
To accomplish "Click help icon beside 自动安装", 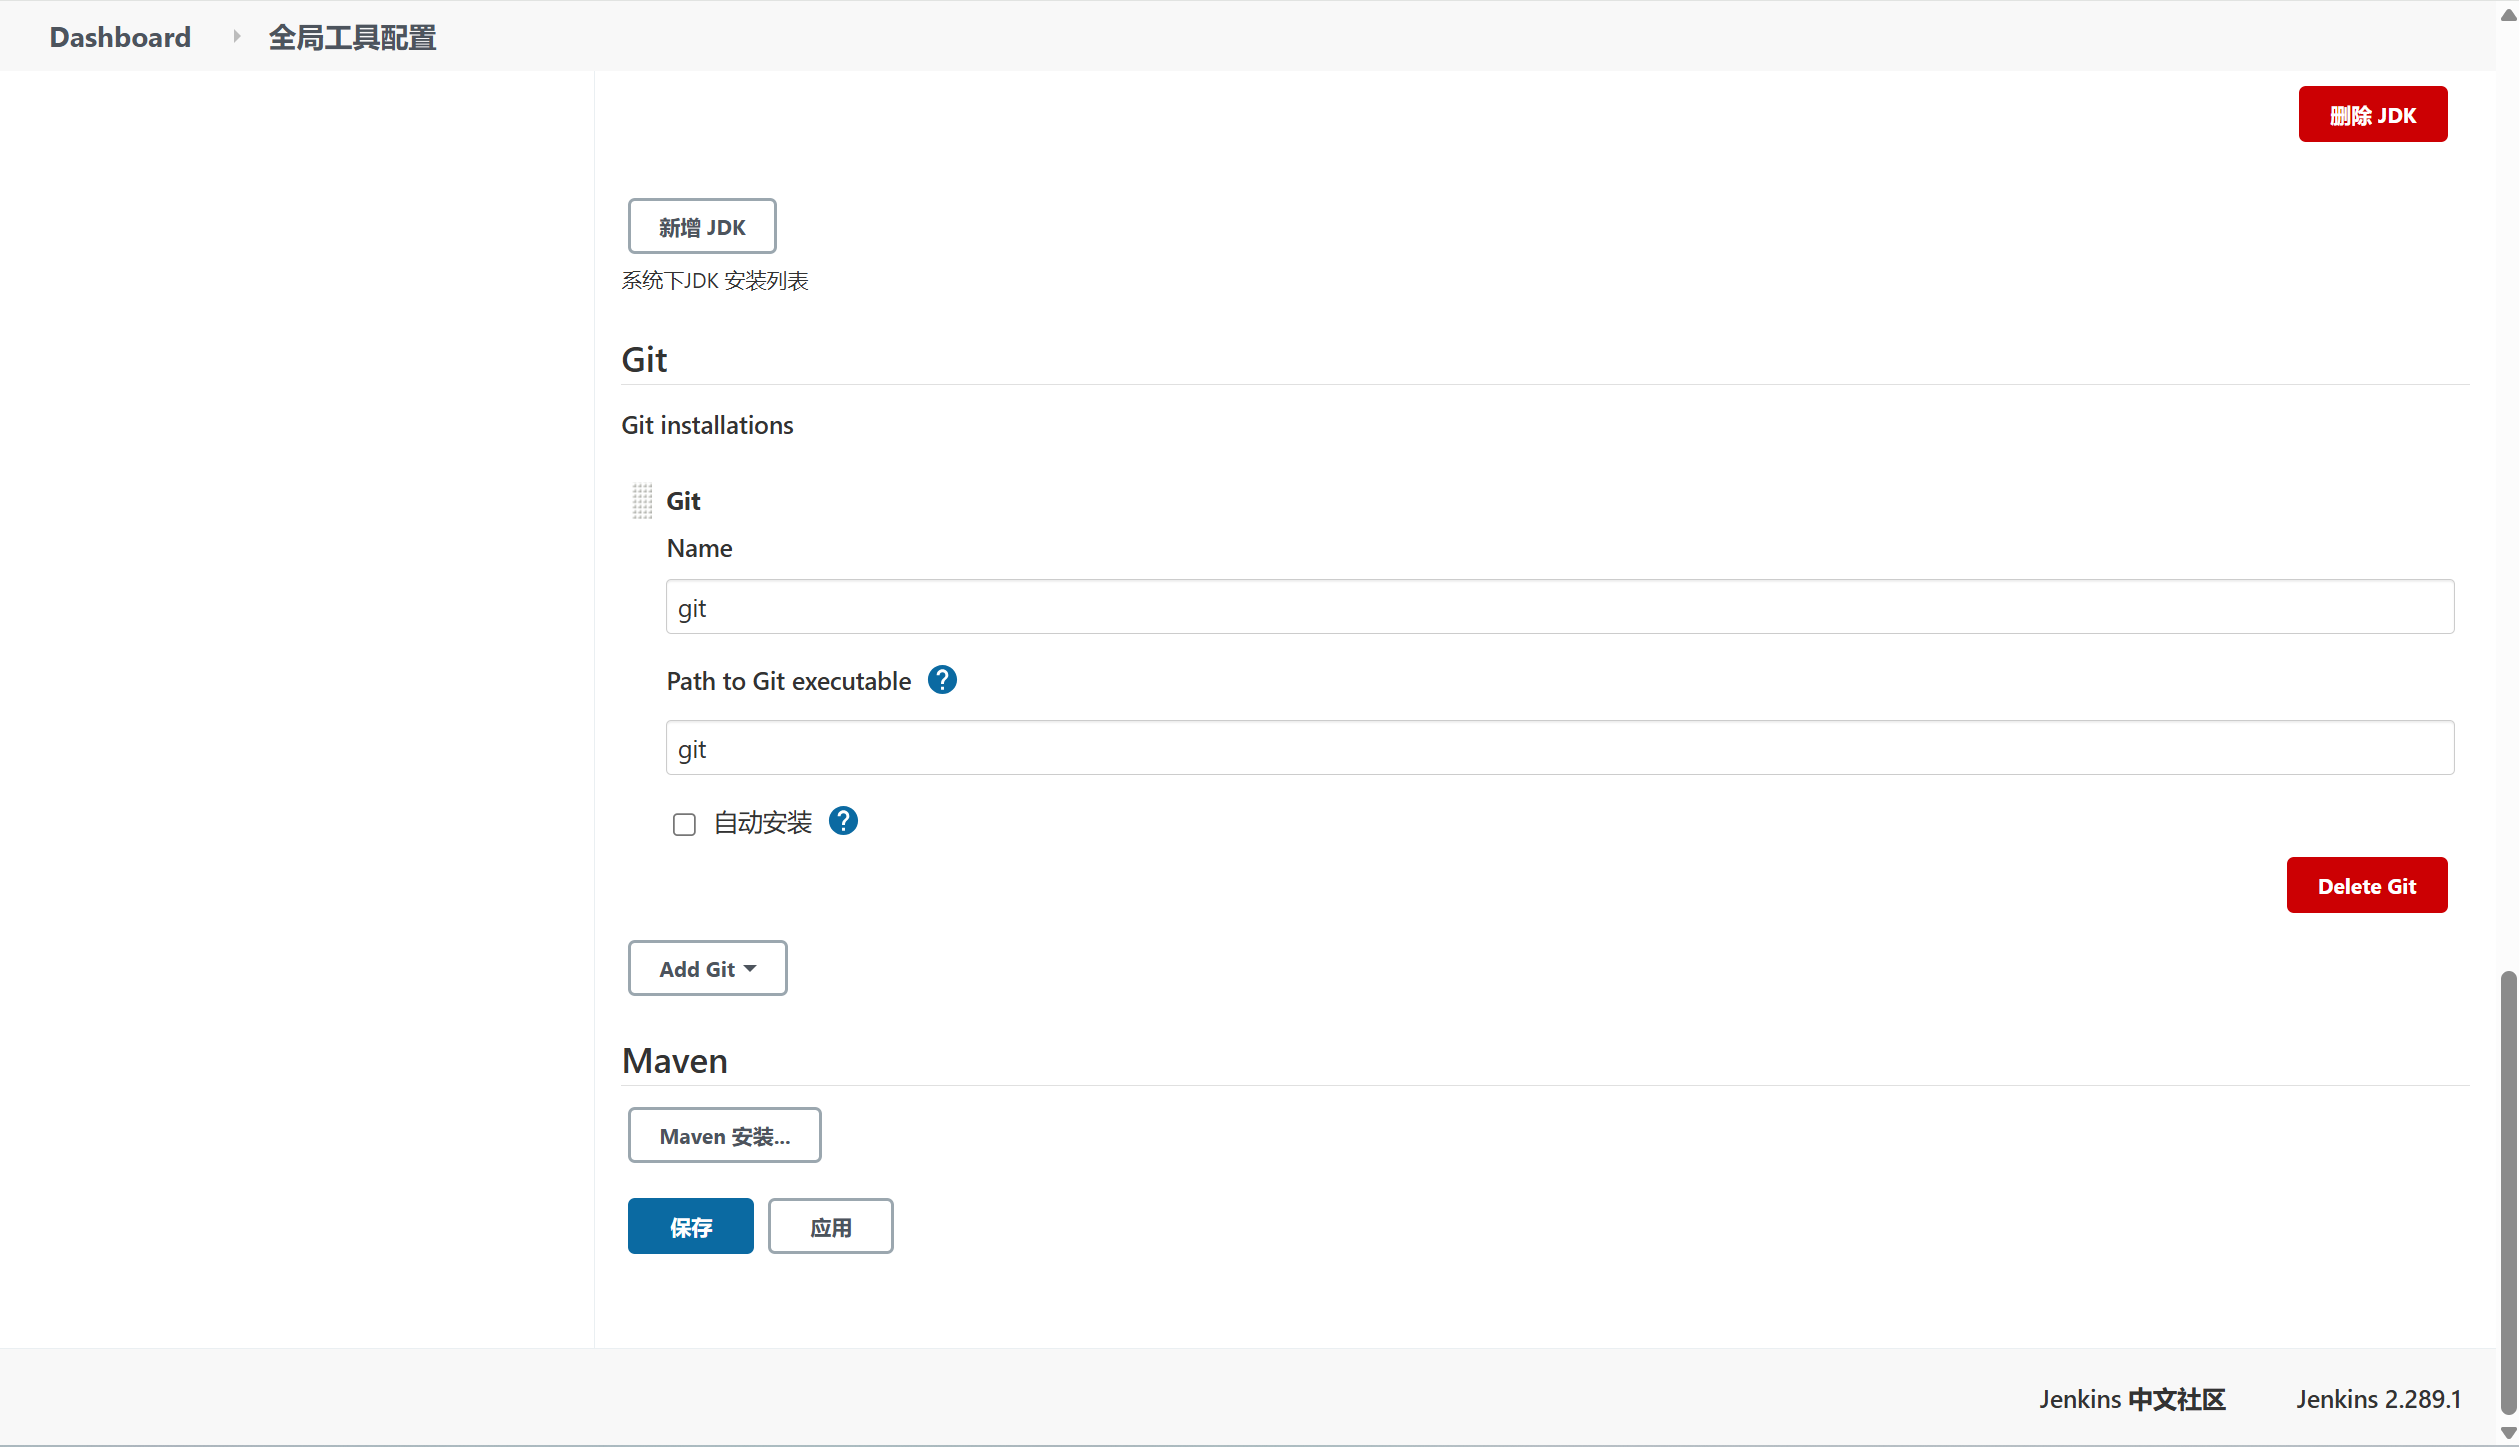I will coord(843,821).
